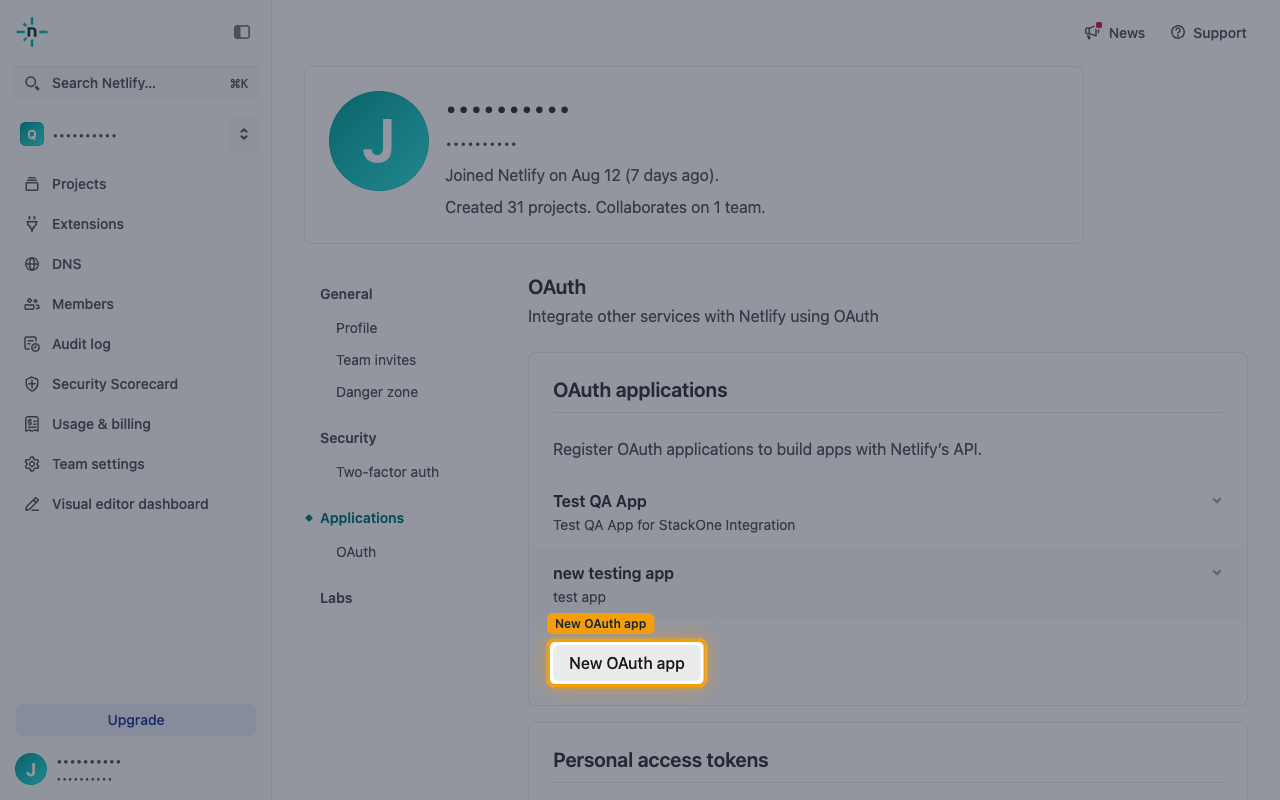Viewport: 1280px width, 800px height.
Task: Select Profile in settings navigation
Action: pyautogui.click(x=356, y=328)
